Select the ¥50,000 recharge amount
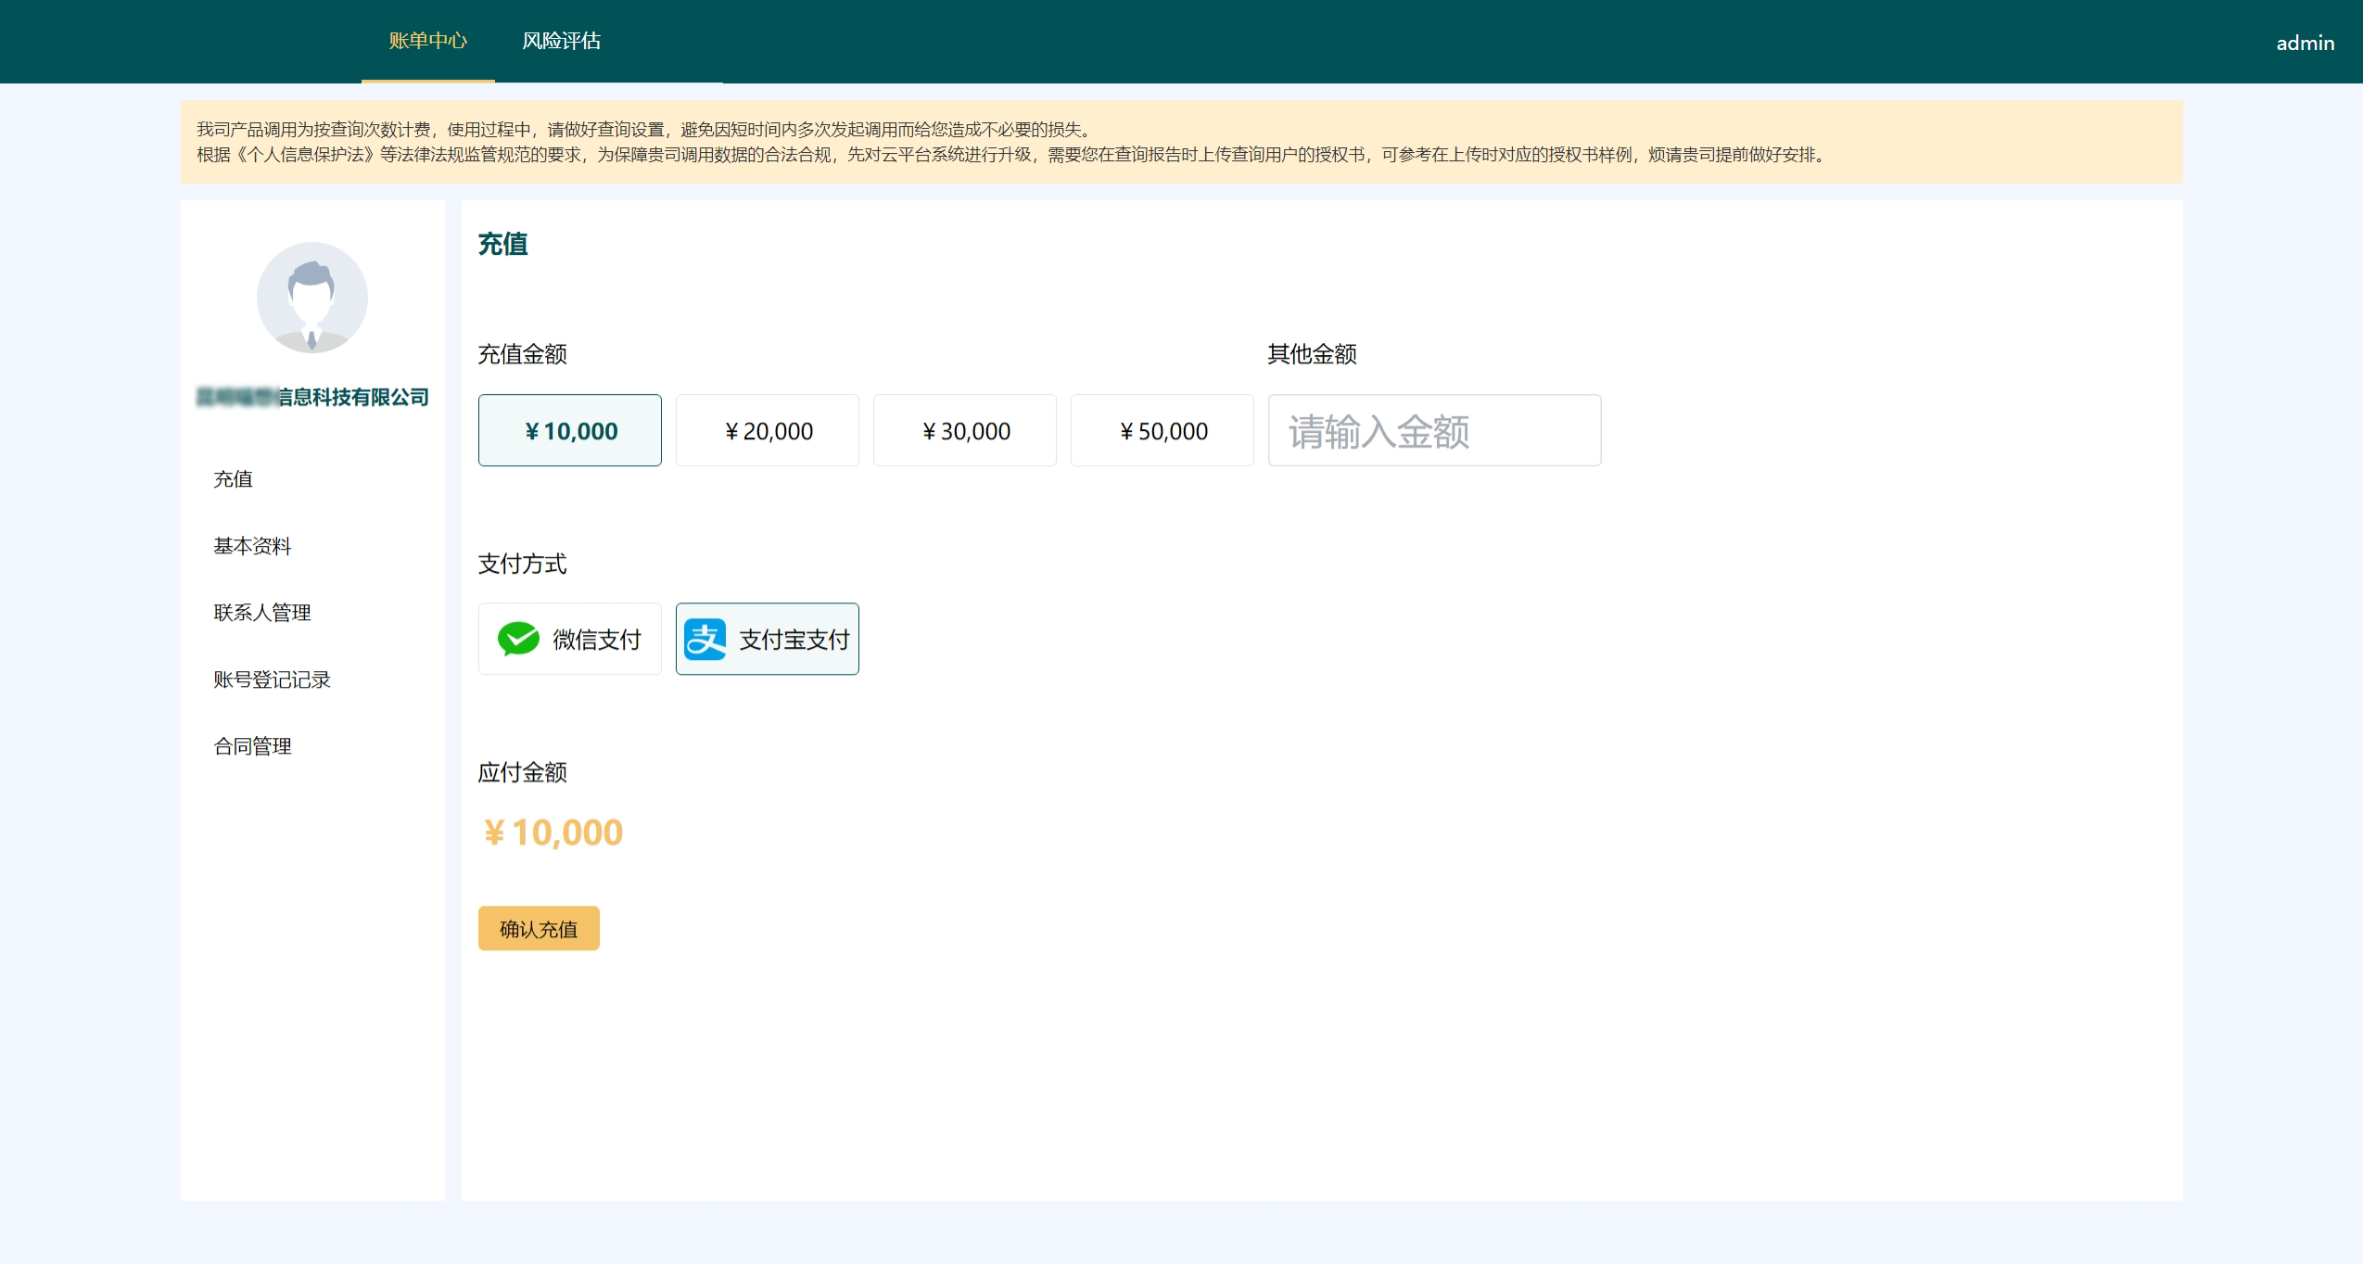The width and height of the screenshot is (2363, 1264). point(1162,430)
